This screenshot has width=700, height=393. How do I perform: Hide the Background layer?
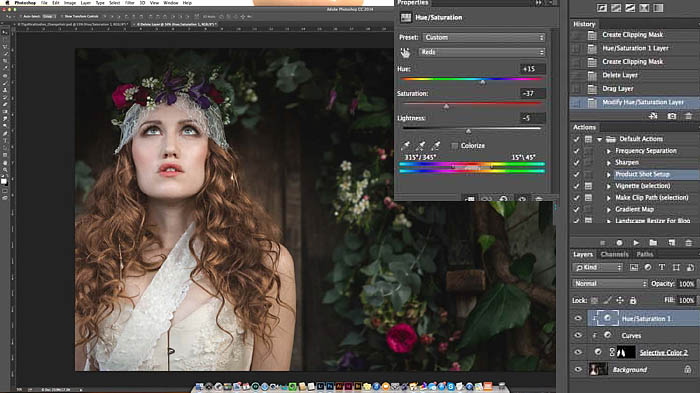(578, 369)
